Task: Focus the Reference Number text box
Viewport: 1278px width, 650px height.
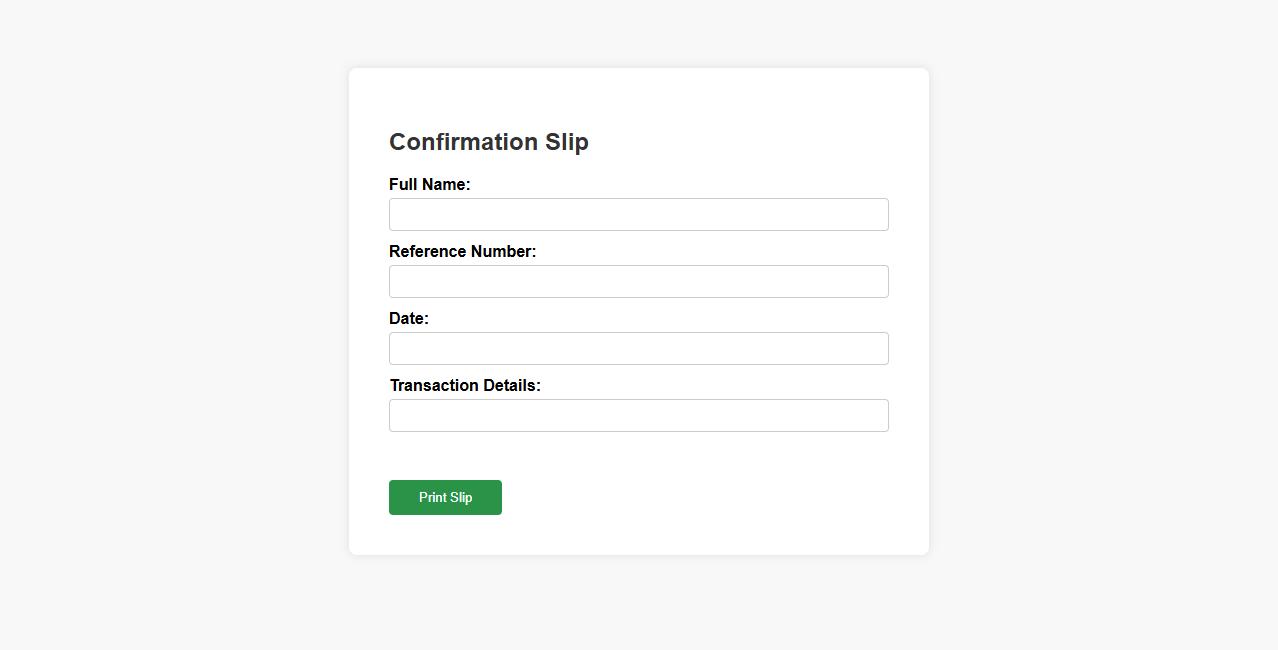Action: point(638,282)
